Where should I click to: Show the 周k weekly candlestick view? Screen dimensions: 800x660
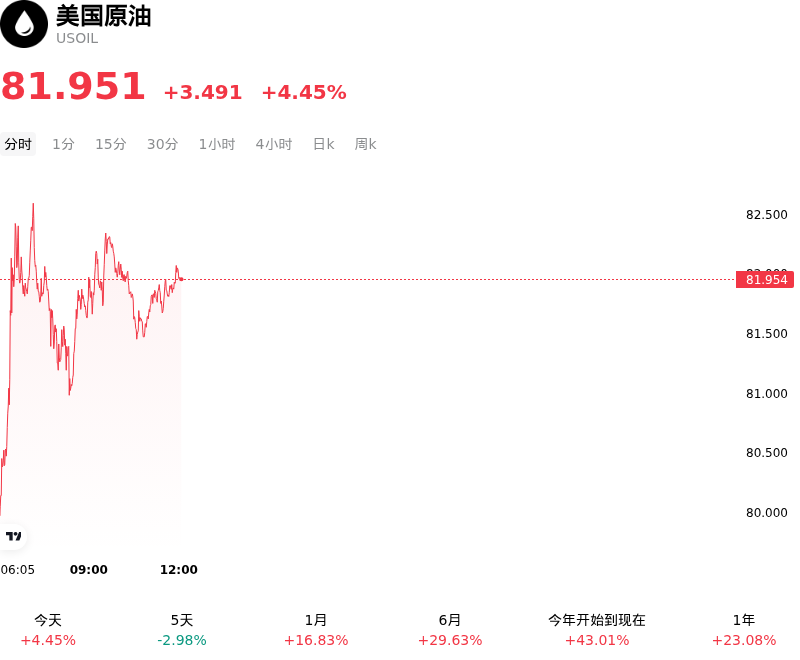[x=365, y=144]
